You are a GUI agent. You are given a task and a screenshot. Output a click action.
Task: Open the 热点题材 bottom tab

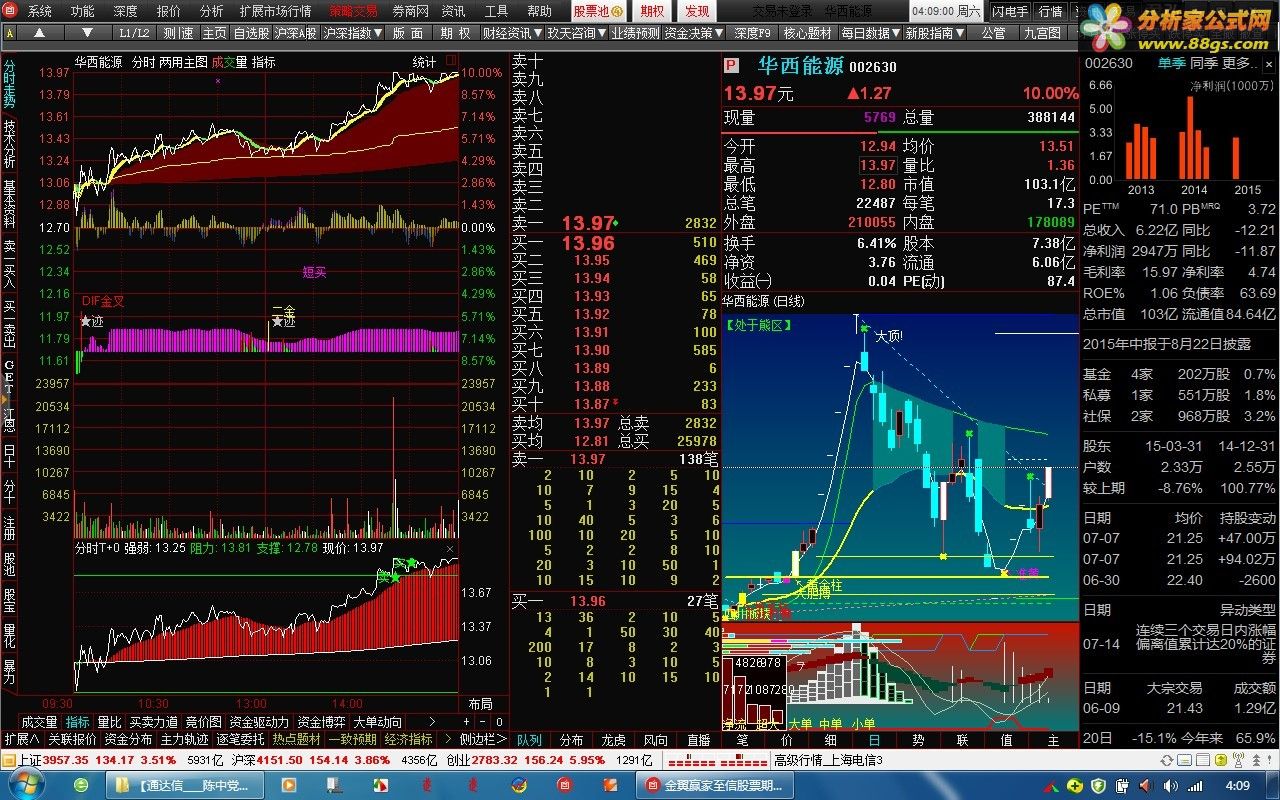(297, 739)
